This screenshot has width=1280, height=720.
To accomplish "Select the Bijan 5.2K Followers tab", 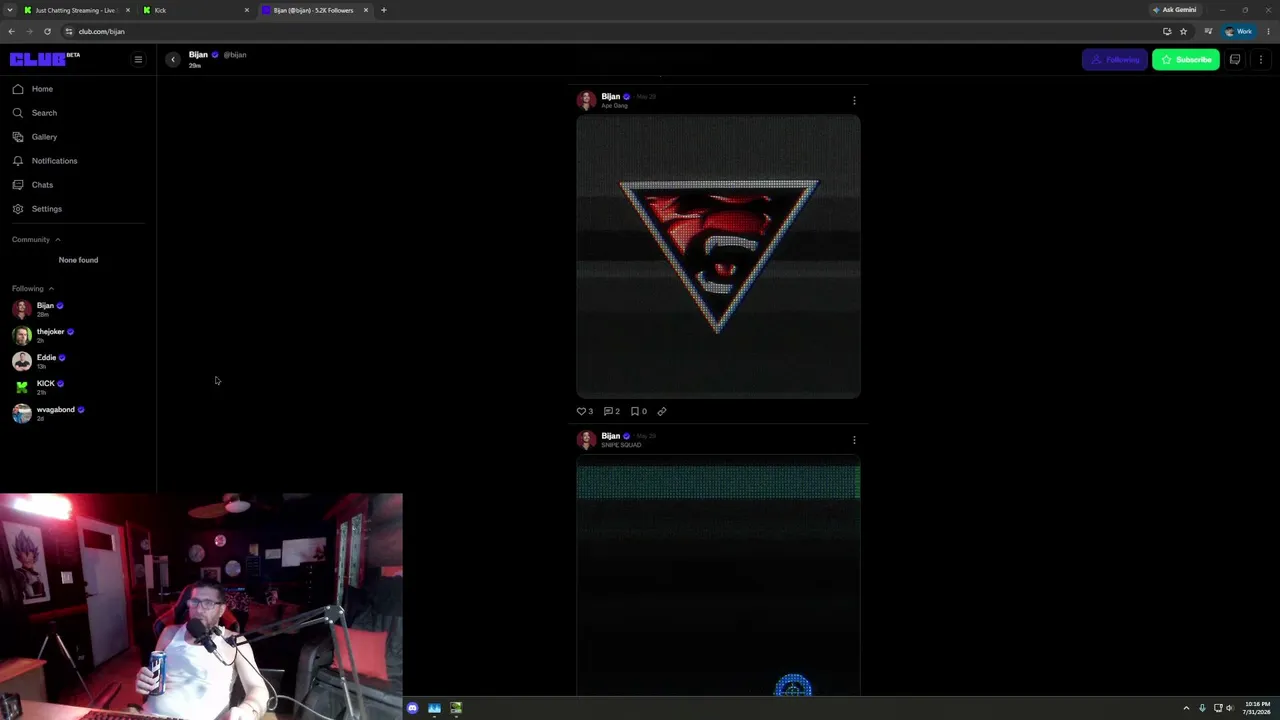I will click(315, 10).
